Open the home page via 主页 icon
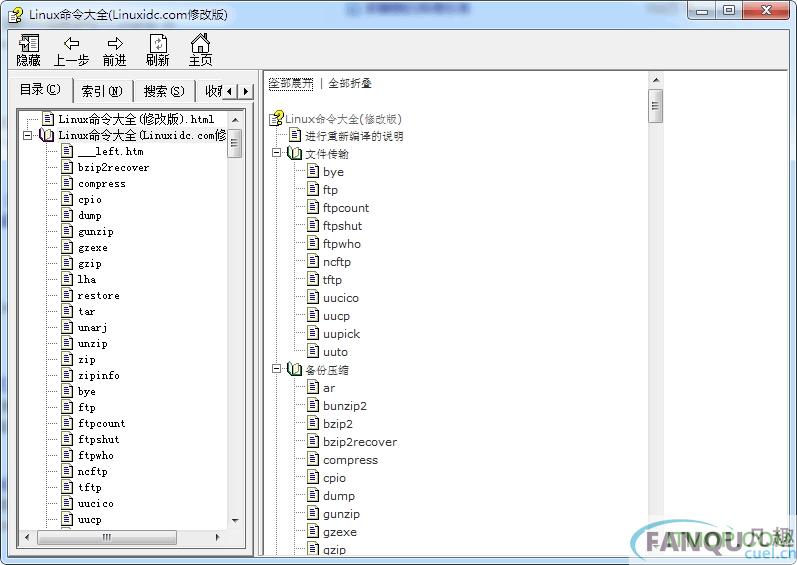Image resolution: width=797 pixels, height=565 pixels. [200, 50]
